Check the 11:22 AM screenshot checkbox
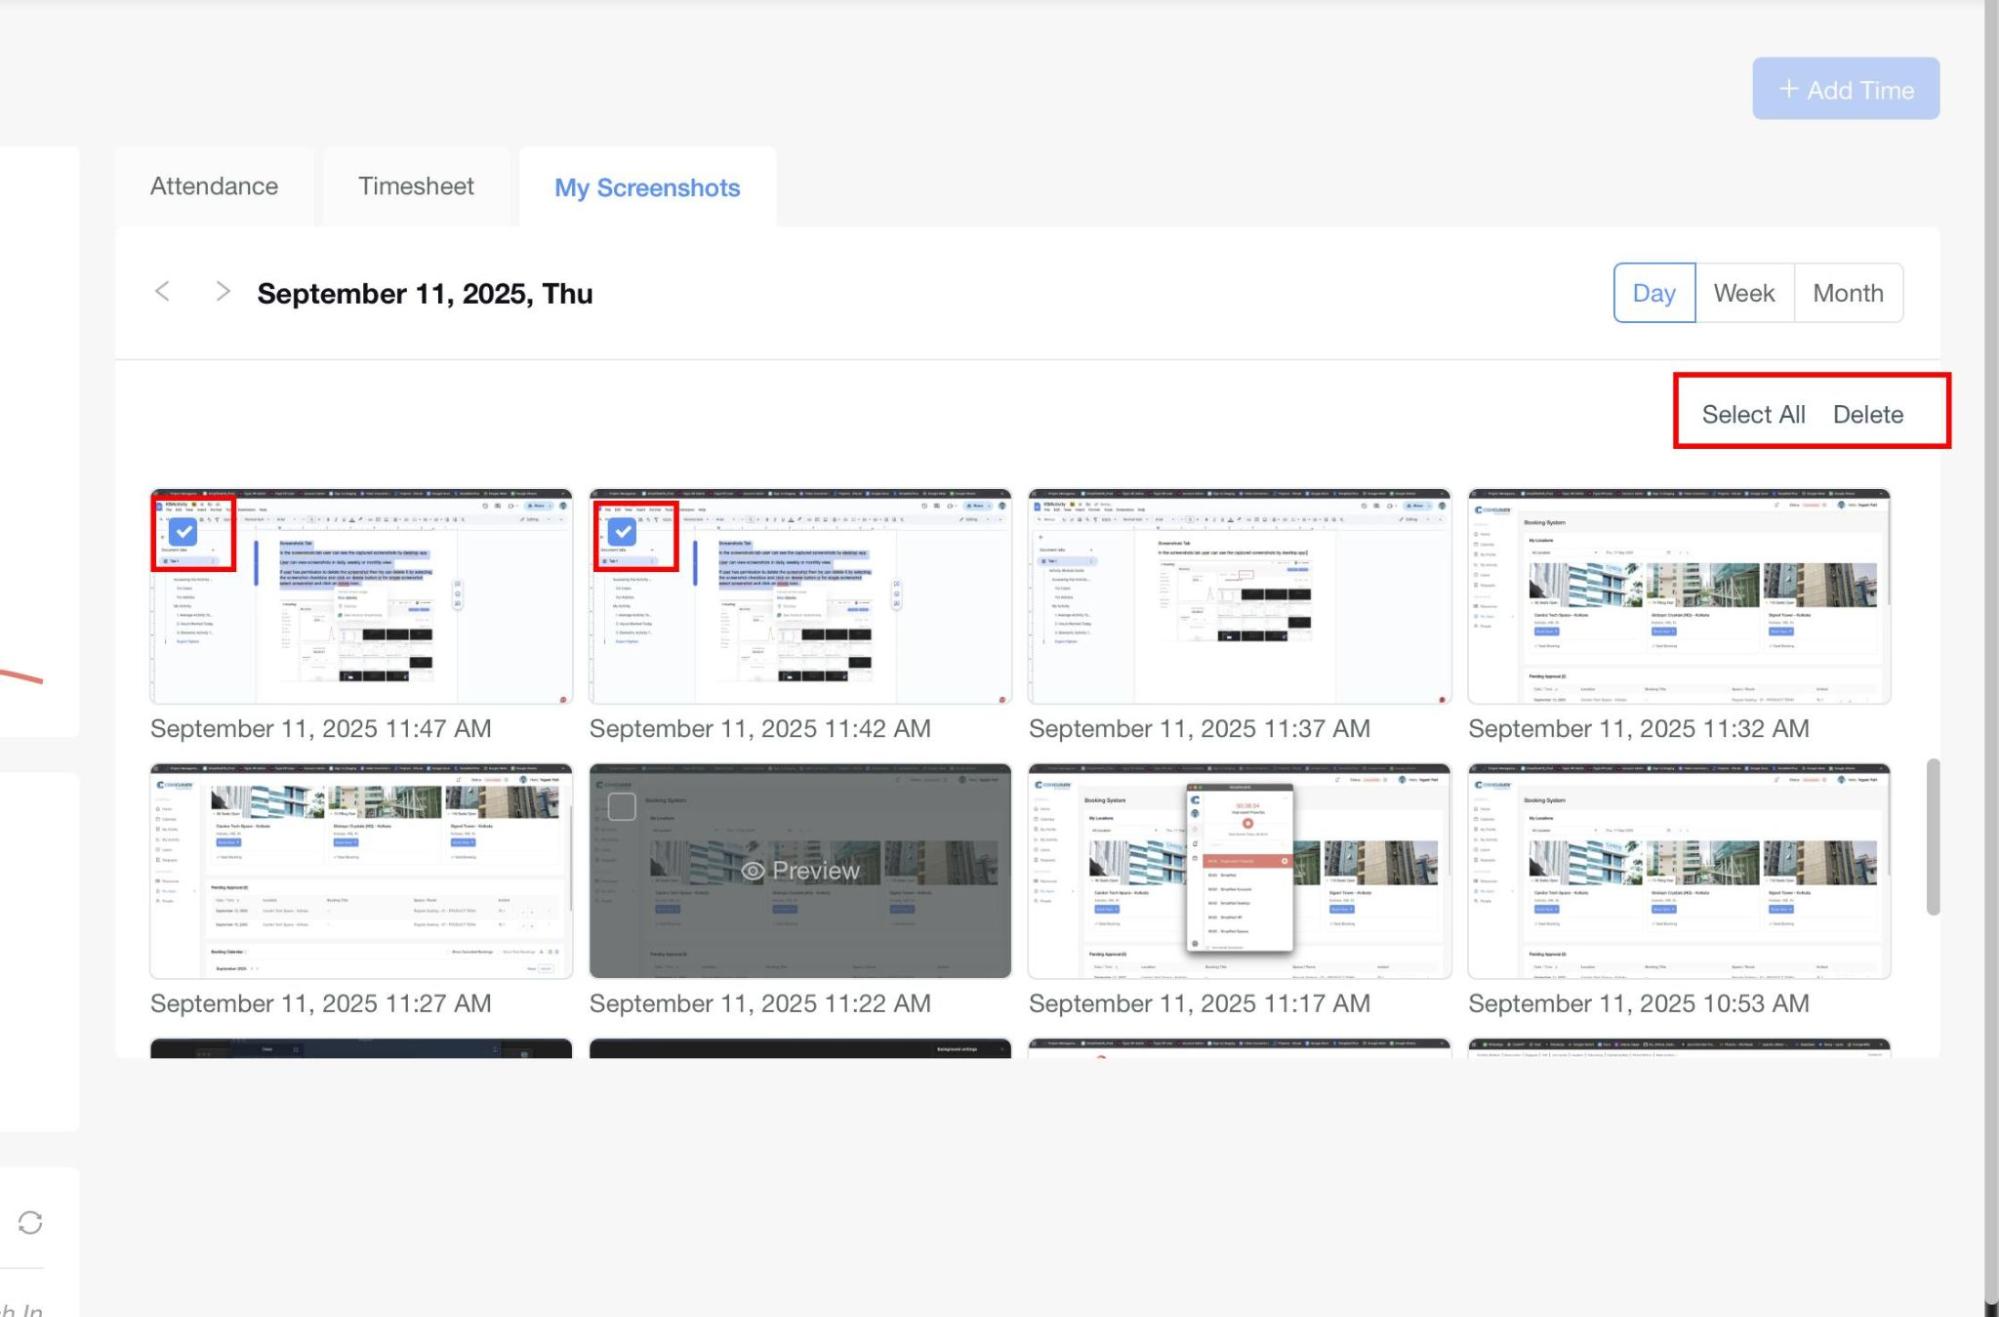1999x1317 pixels. click(x=621, y=806)
